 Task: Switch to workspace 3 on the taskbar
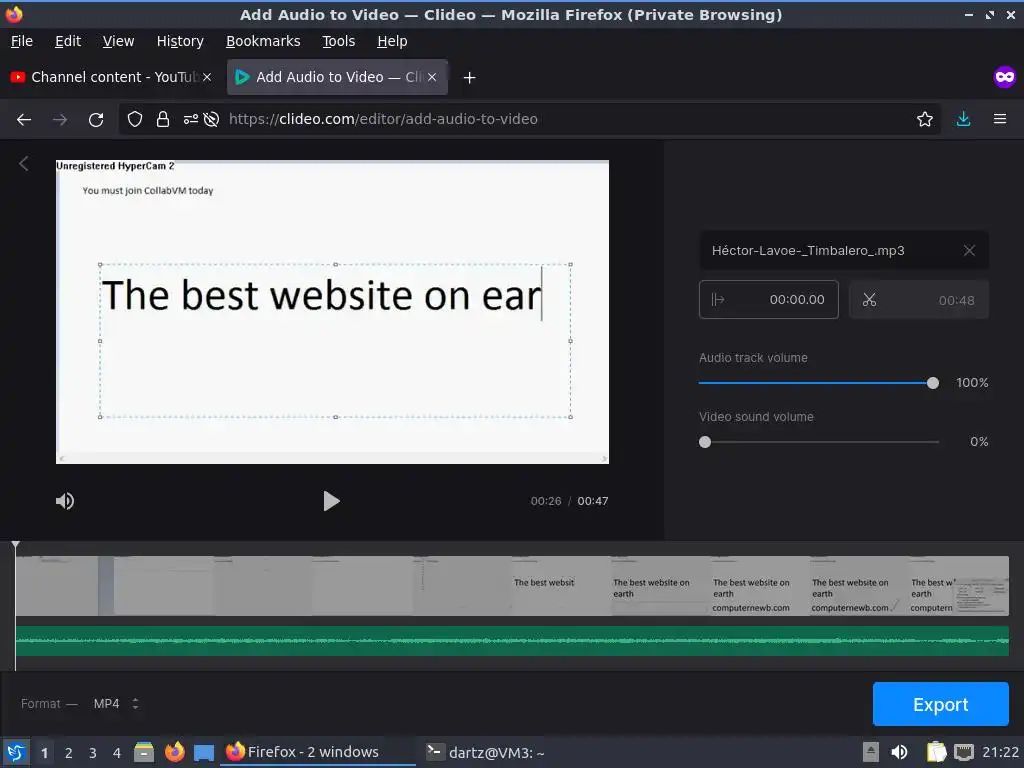click(93, 753)
